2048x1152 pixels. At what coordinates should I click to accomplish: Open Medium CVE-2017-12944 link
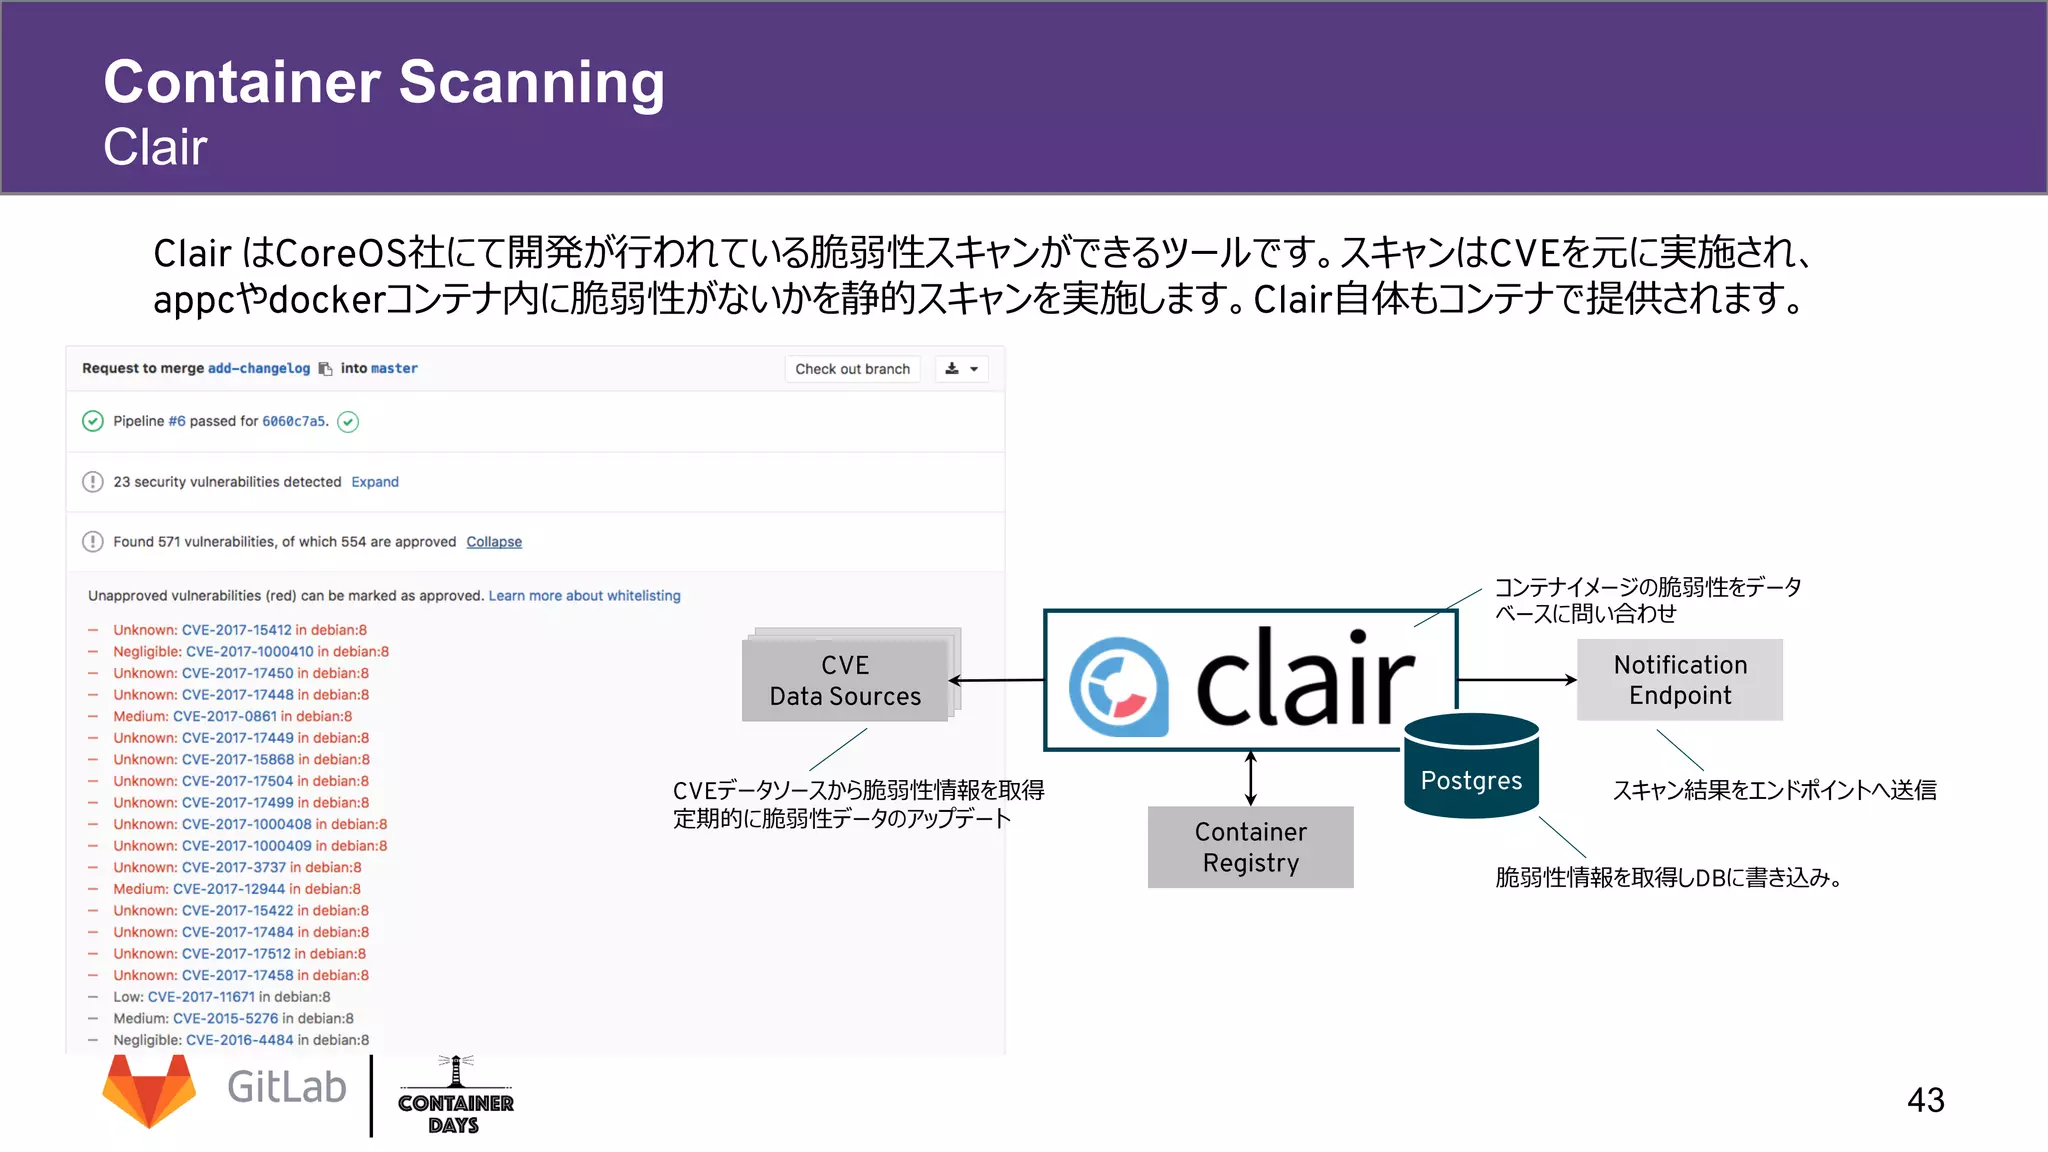coord(229,889)
